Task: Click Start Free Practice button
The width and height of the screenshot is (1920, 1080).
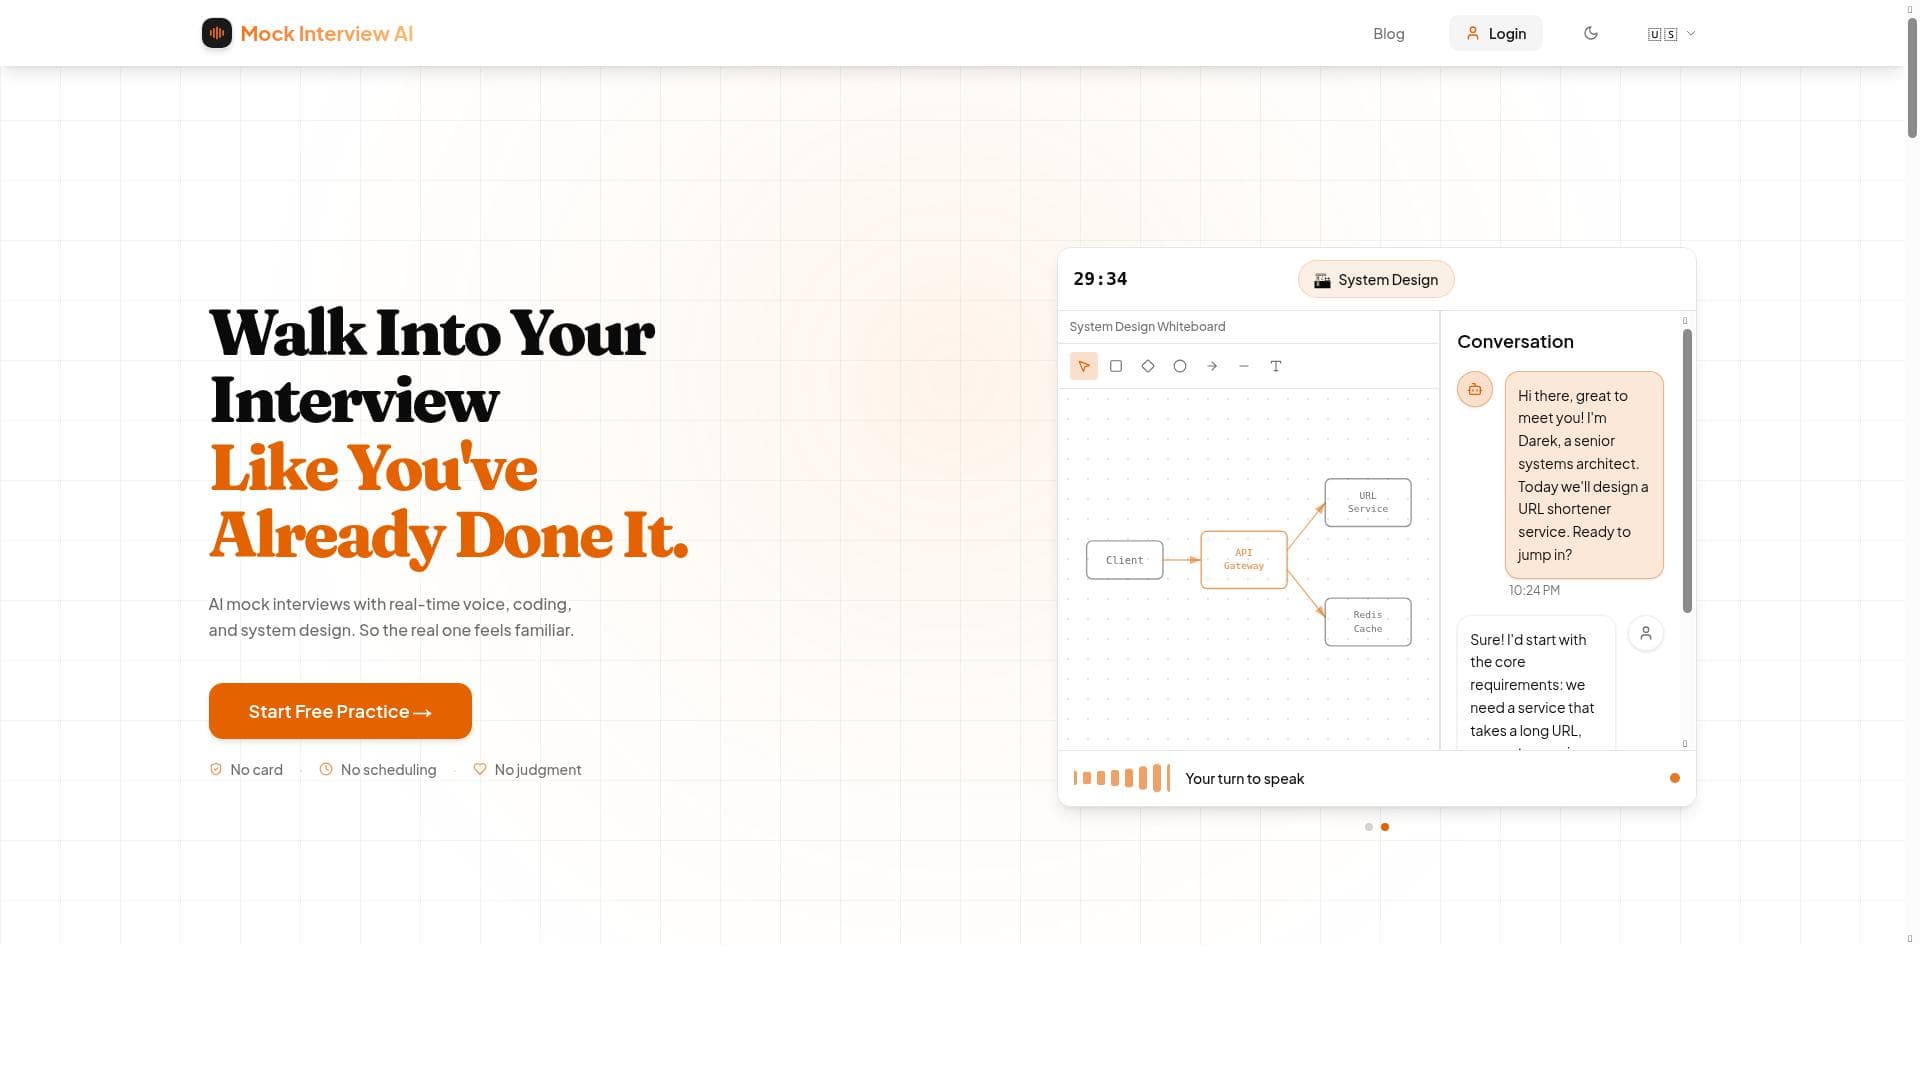Action: (340, 711)
